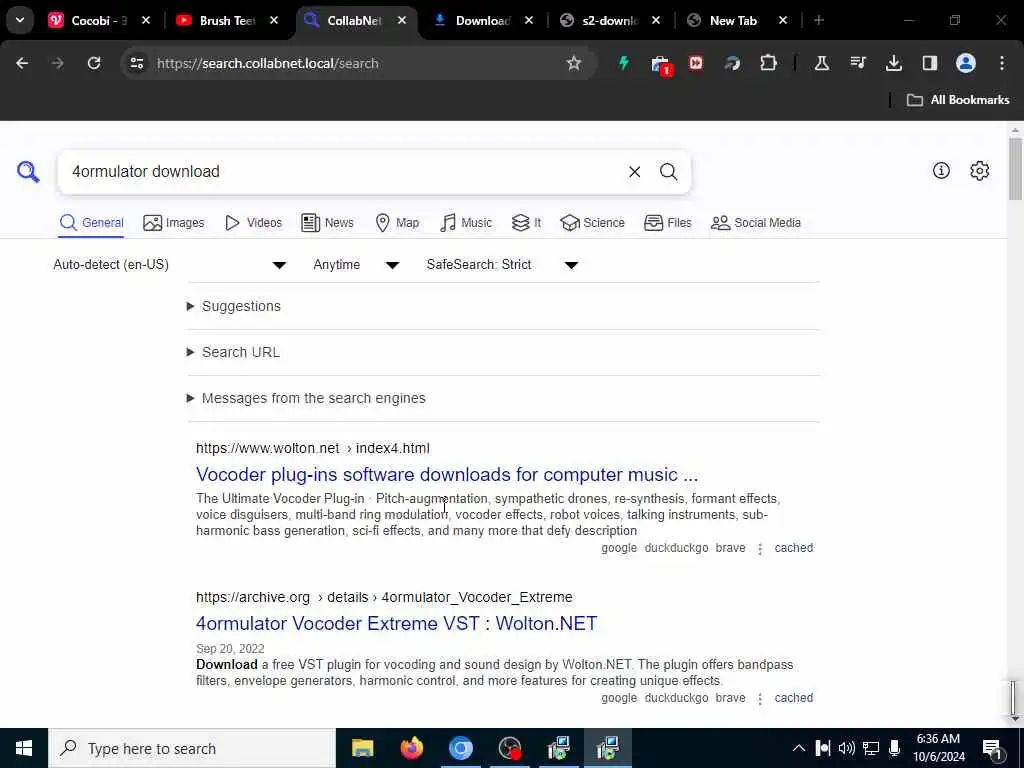The image size is (1024, 768).
Task: Open the Extensions puzzle piece menu
Action: click(x=769, y=63)
